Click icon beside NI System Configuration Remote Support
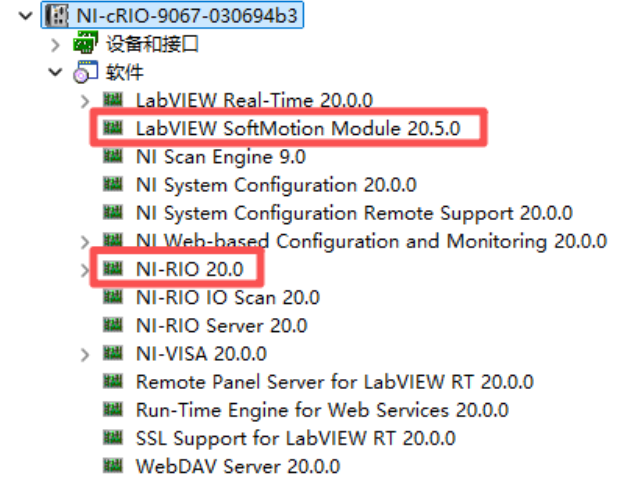The width and height of the screenshot is (630, 479). [x=113, y=212]
